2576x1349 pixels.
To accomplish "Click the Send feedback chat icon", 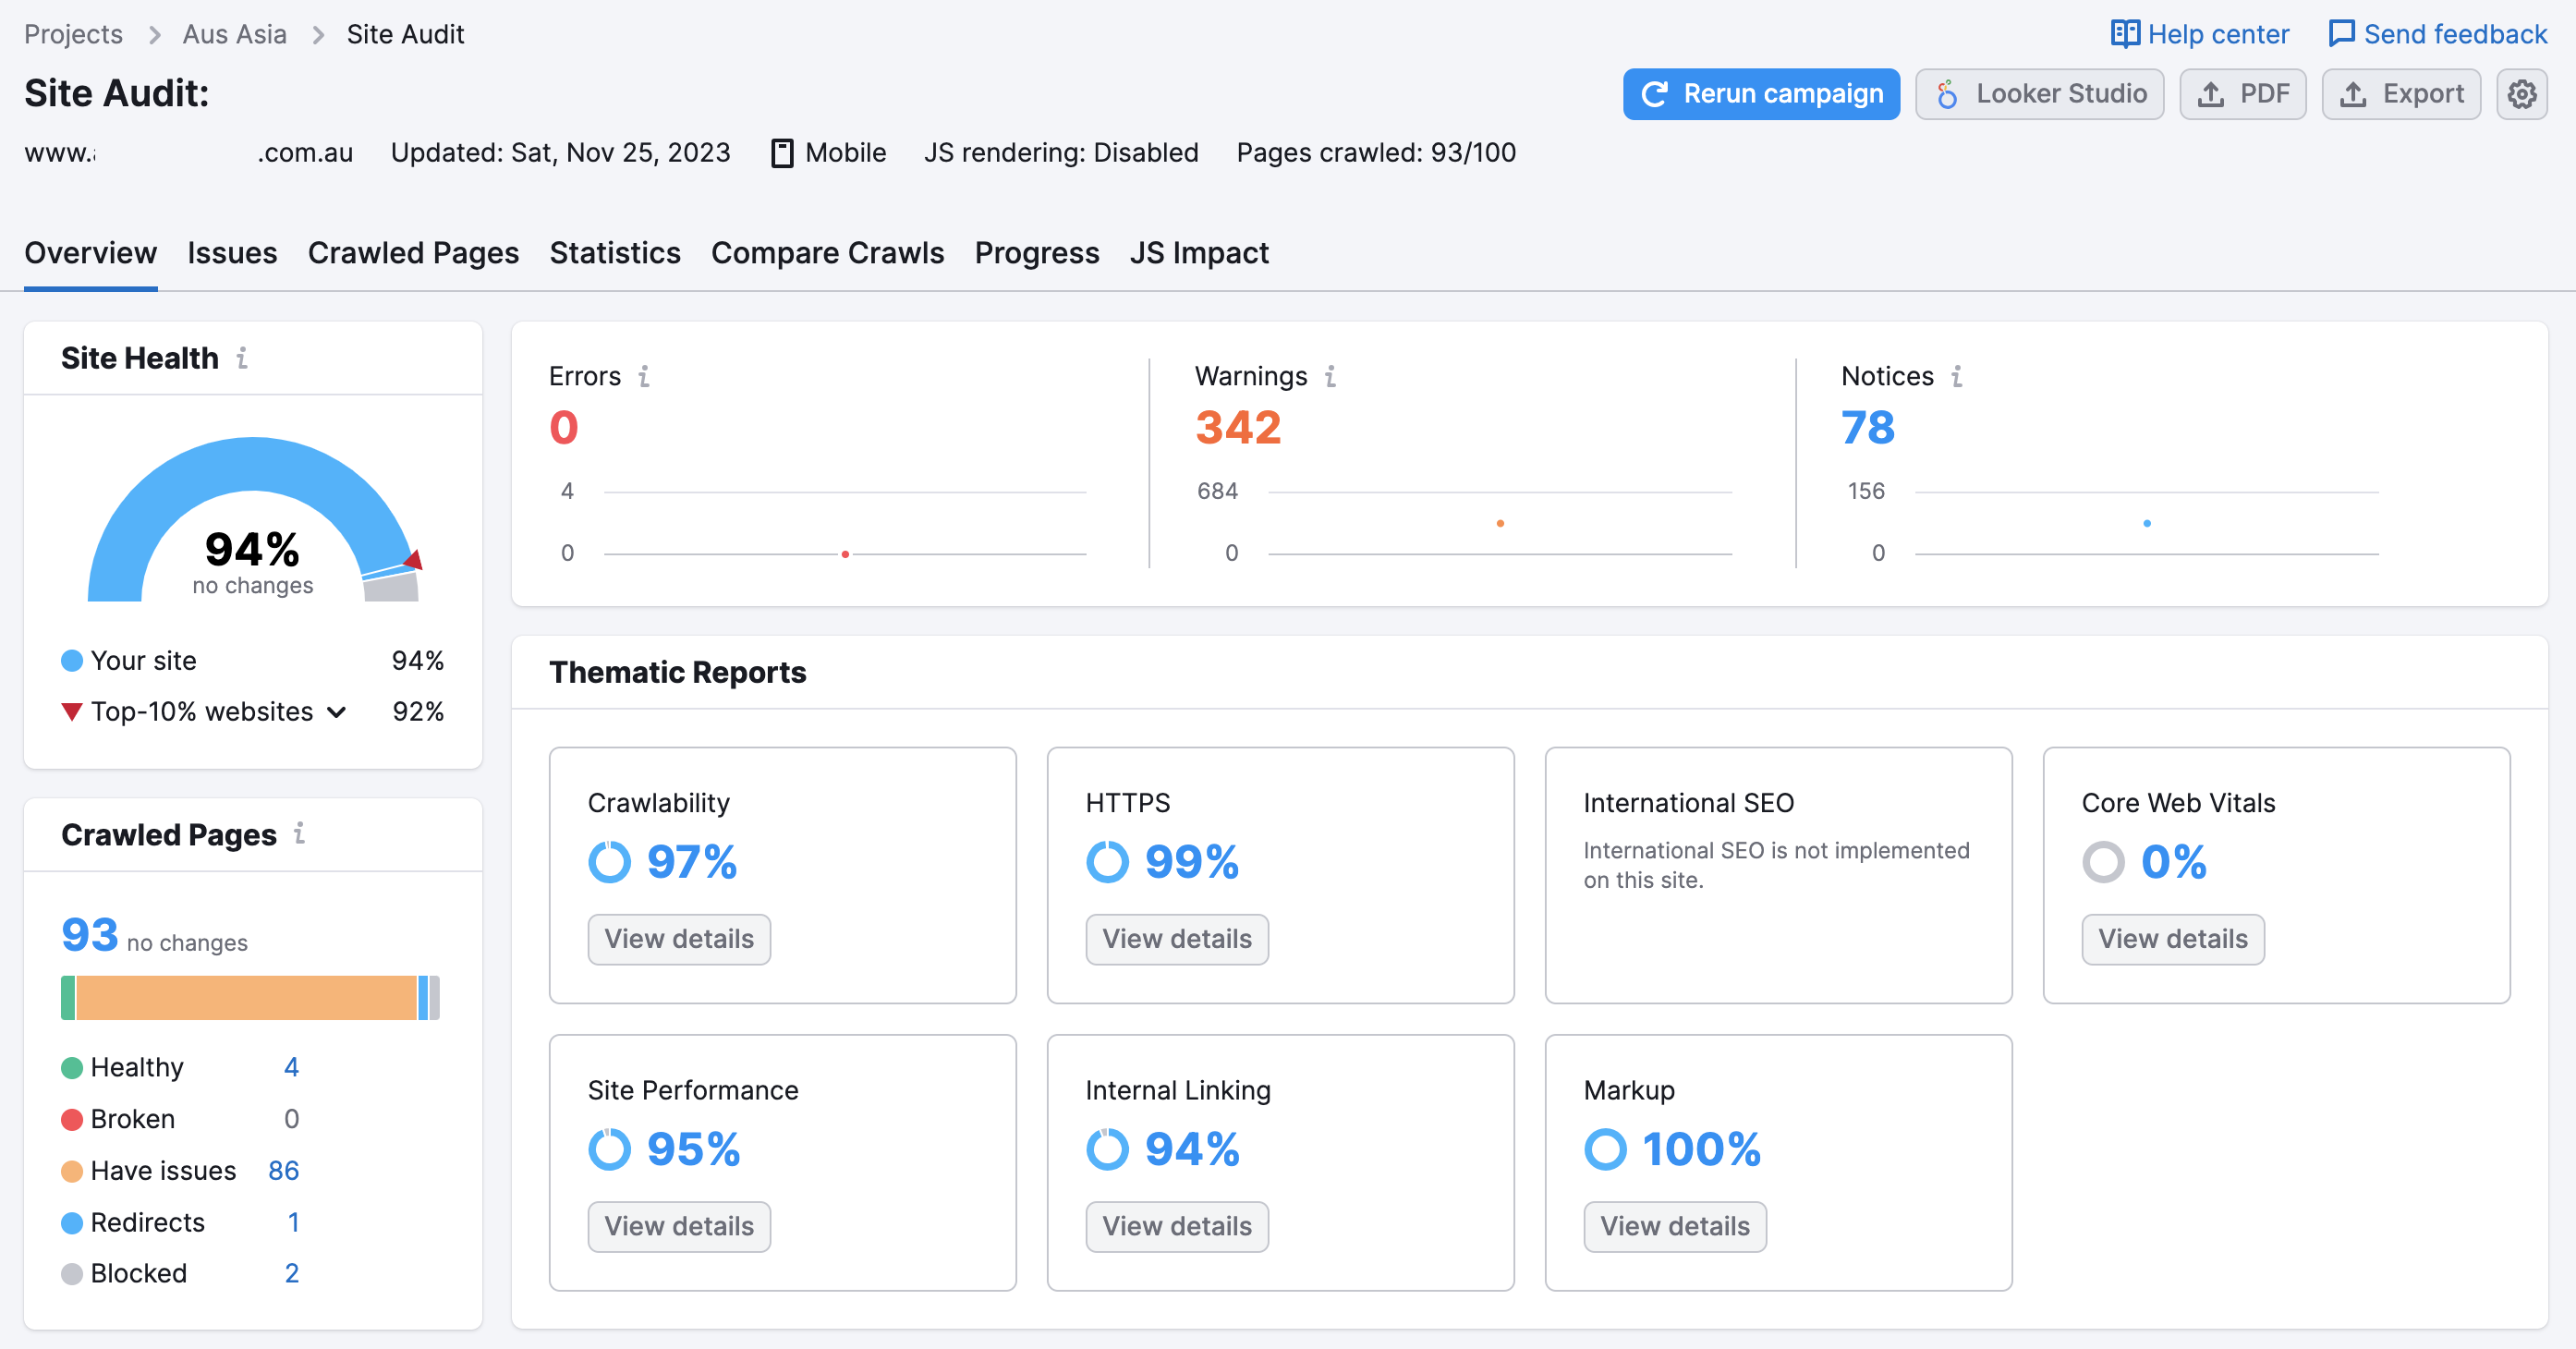I will pos(2341,34).
